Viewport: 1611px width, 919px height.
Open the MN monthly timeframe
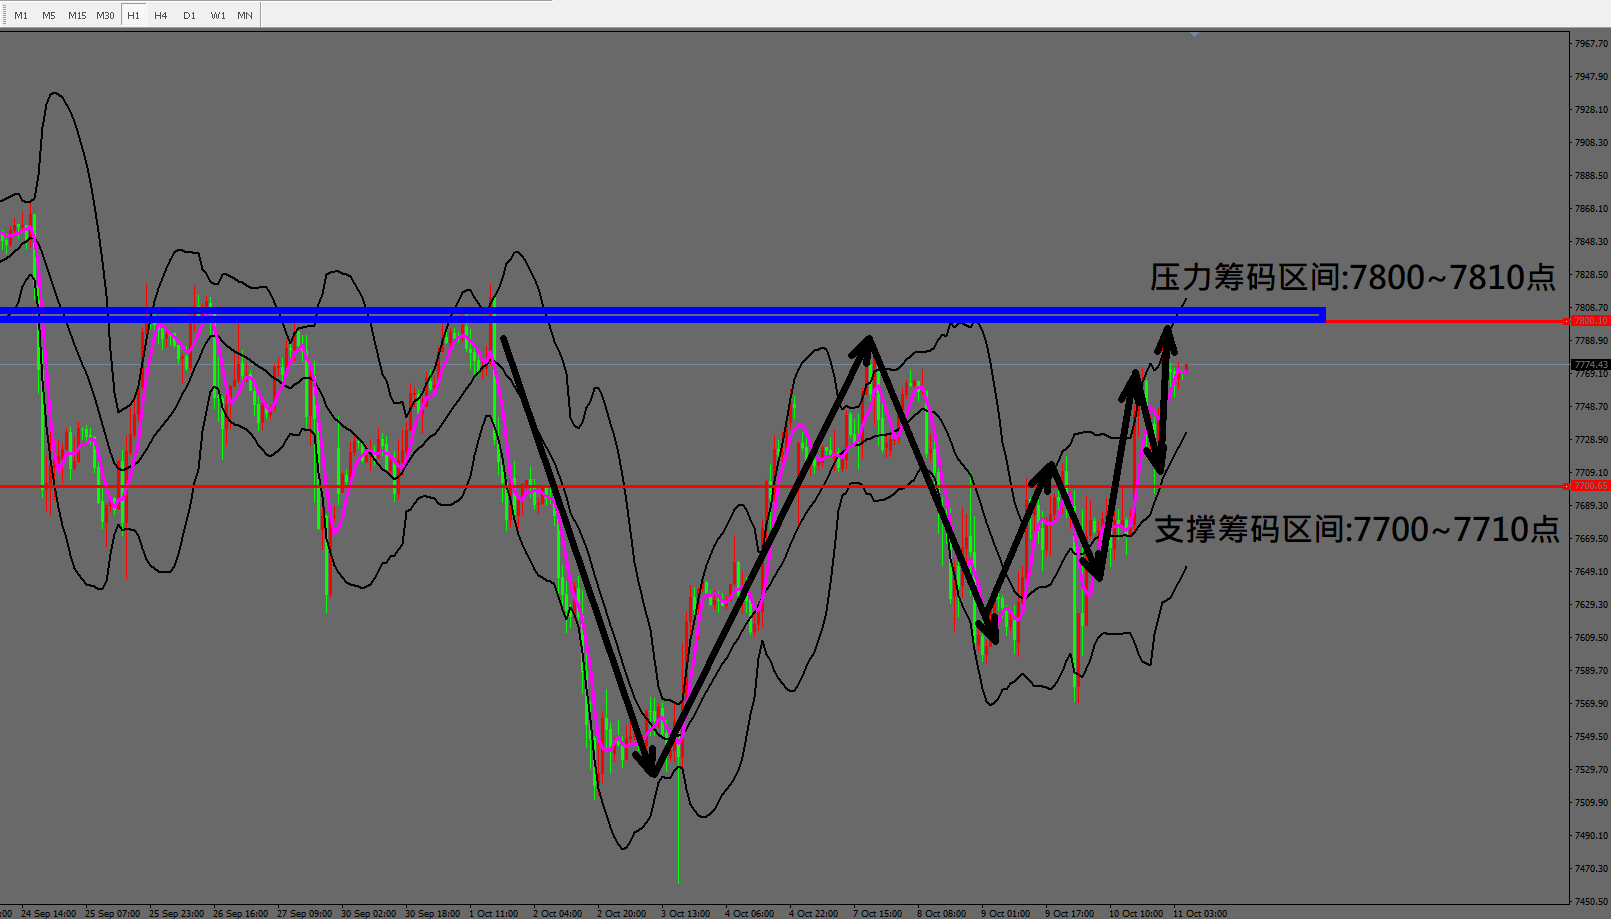(245, 15)
